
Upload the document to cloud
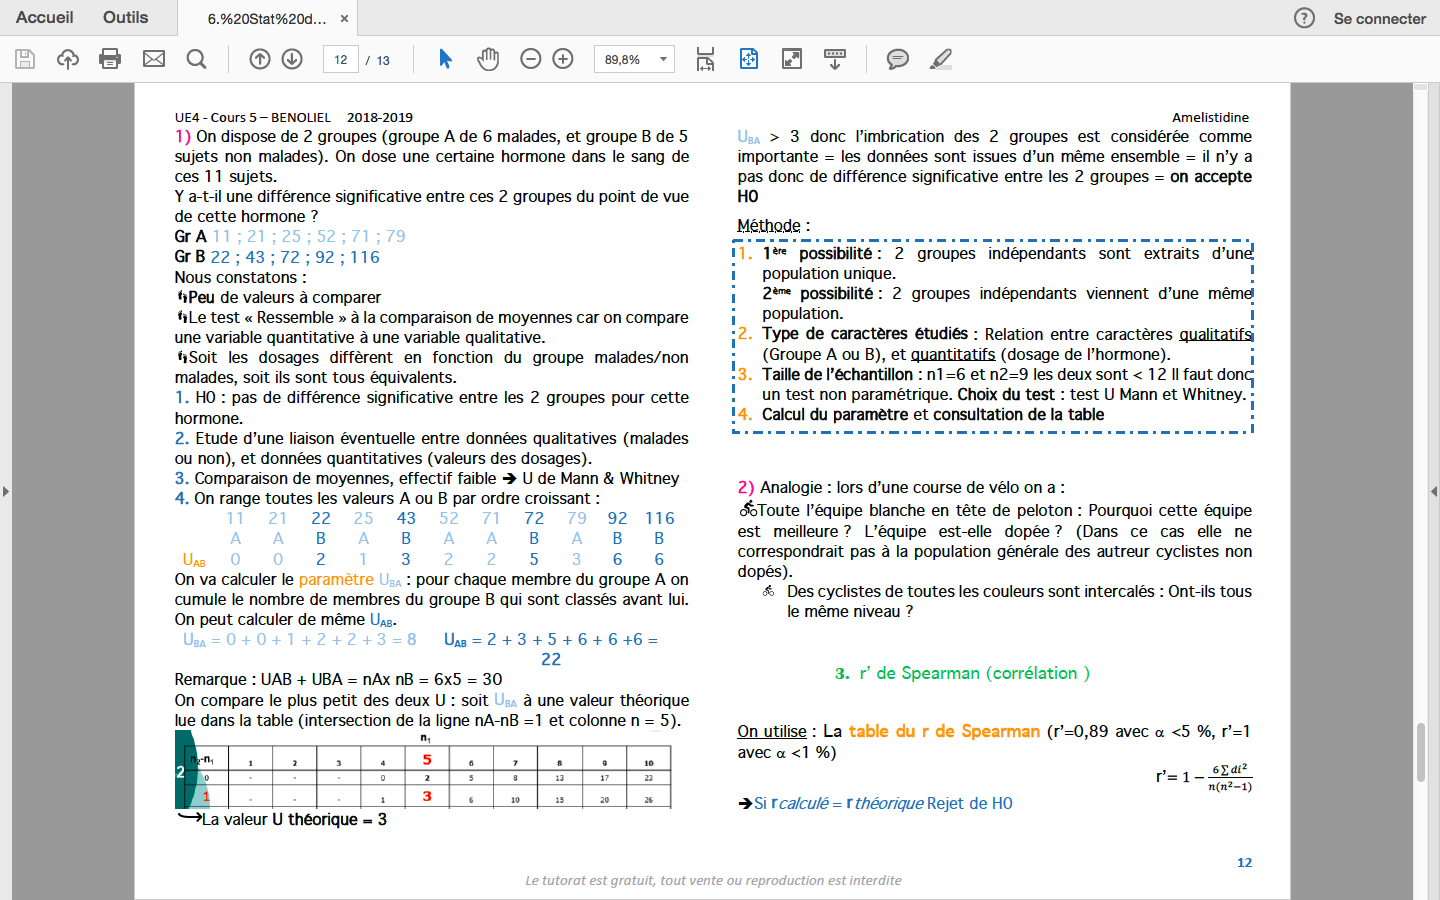[68, 59]
